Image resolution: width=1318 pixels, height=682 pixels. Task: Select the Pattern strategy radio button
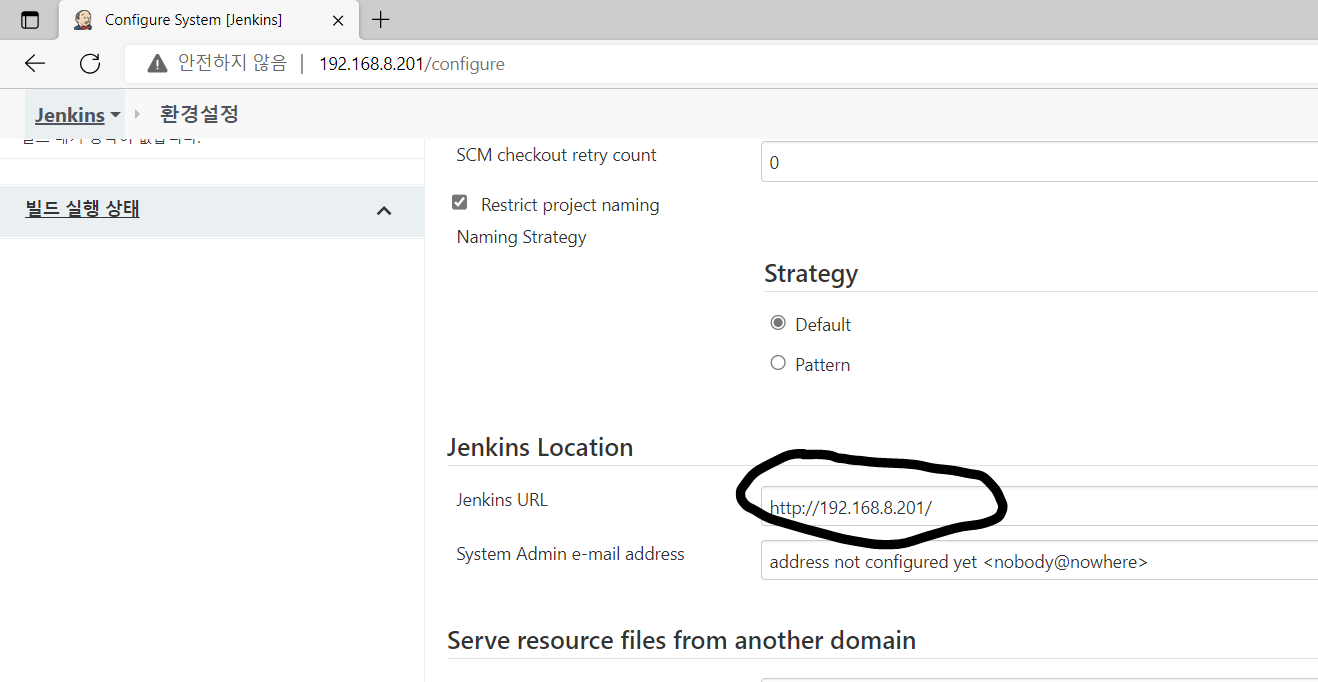pos(778,363)
